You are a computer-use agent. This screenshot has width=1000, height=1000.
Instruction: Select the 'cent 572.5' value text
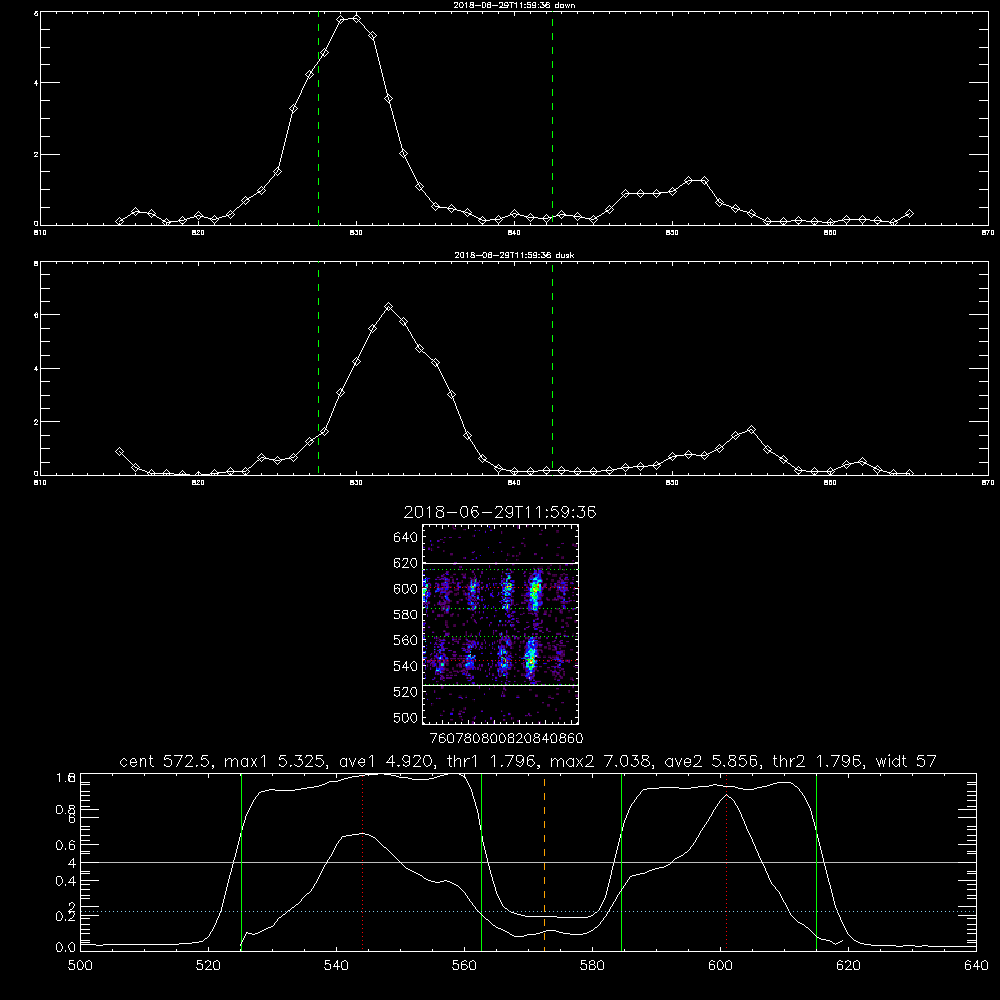coord(166,761)
